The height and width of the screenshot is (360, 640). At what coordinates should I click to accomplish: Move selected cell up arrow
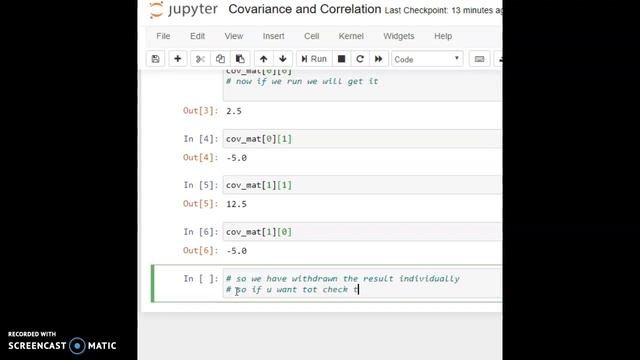[x=264, y=59]
